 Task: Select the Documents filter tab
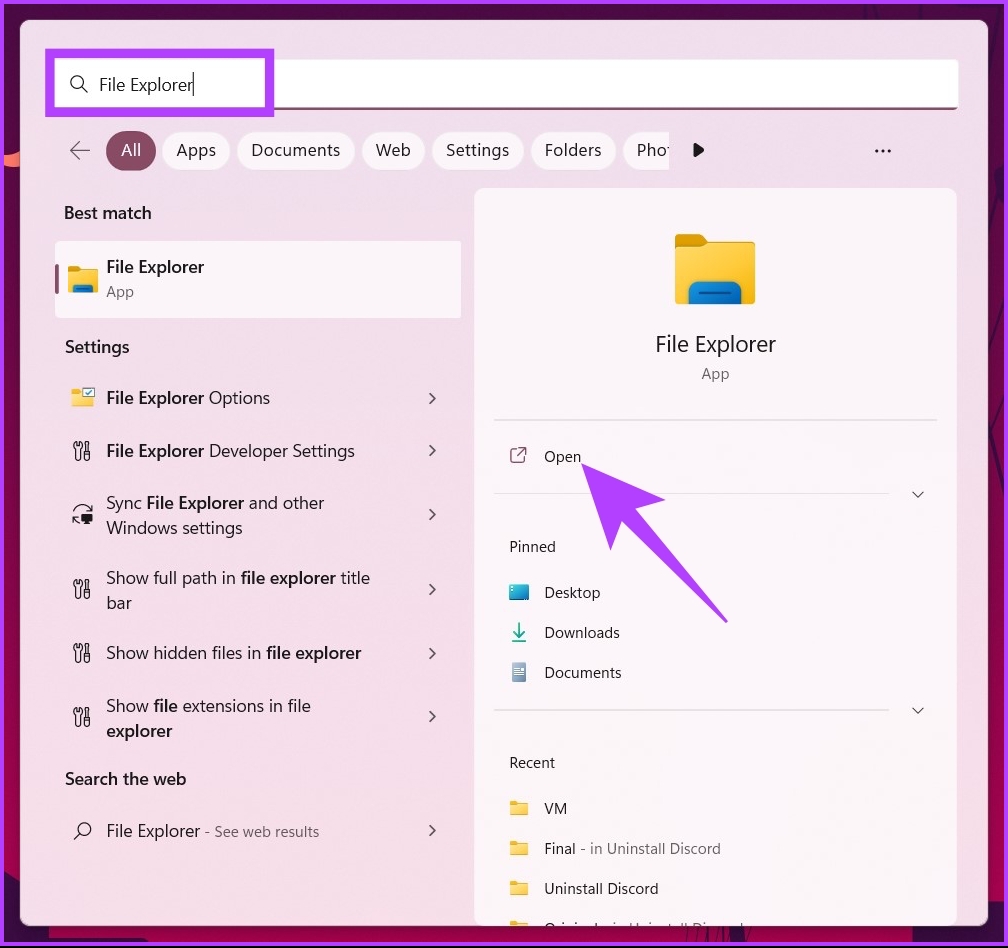pos(295,150)
